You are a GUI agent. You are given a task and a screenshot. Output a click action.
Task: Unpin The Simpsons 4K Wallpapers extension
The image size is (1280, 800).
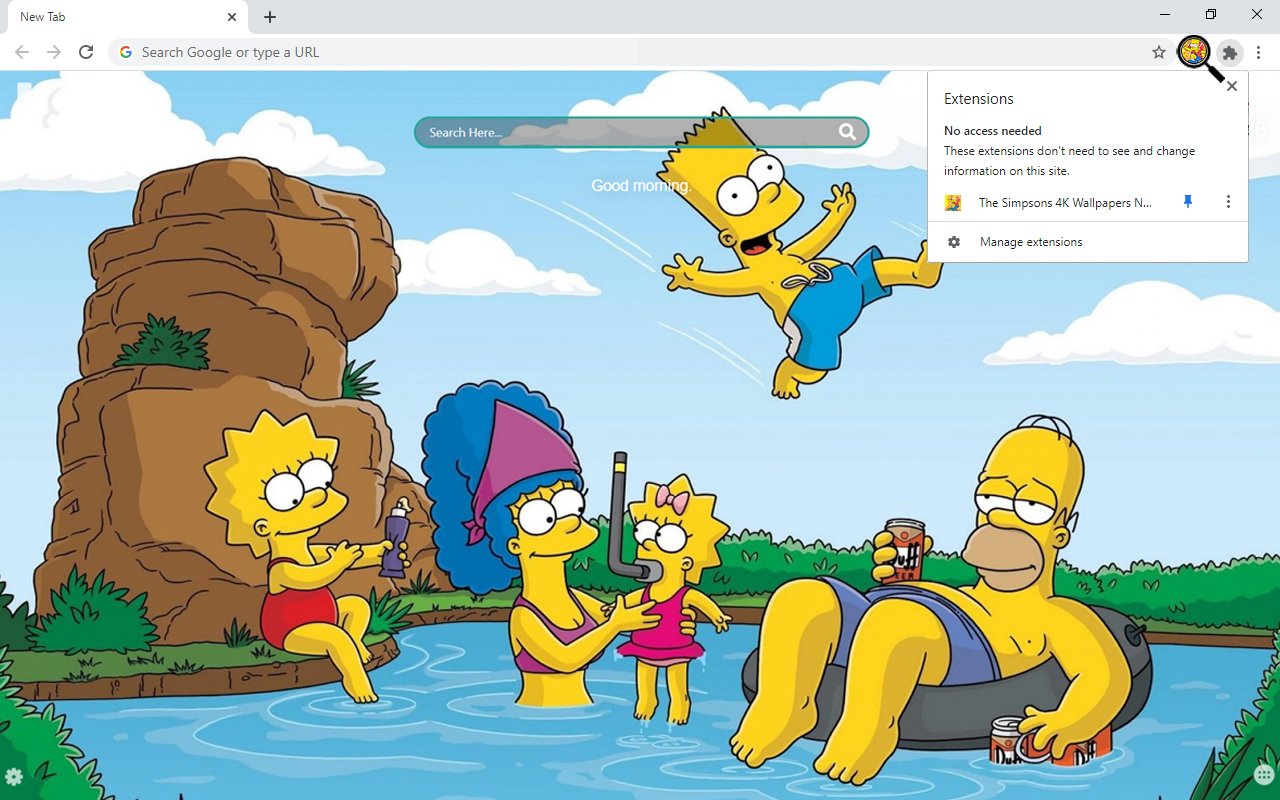pos(1188,202)
